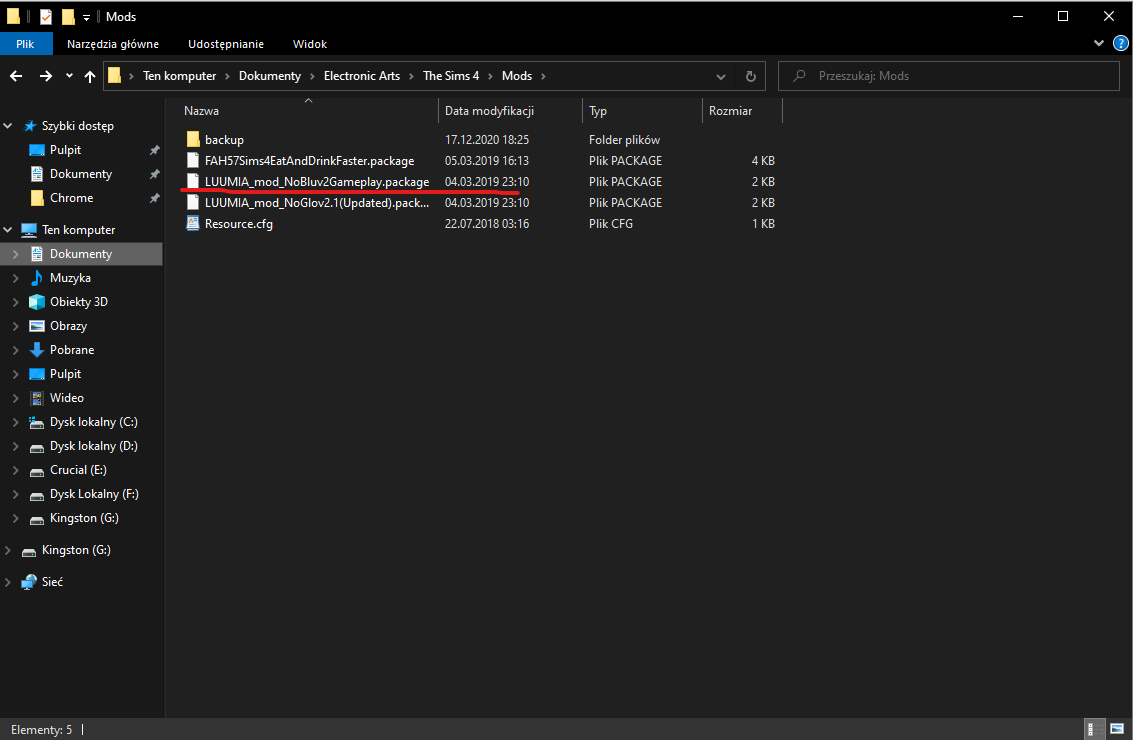This screenshot has height=740, width=1133.
Task: Open Dysk lokalny (C:) drive
Action: (93, 421)
